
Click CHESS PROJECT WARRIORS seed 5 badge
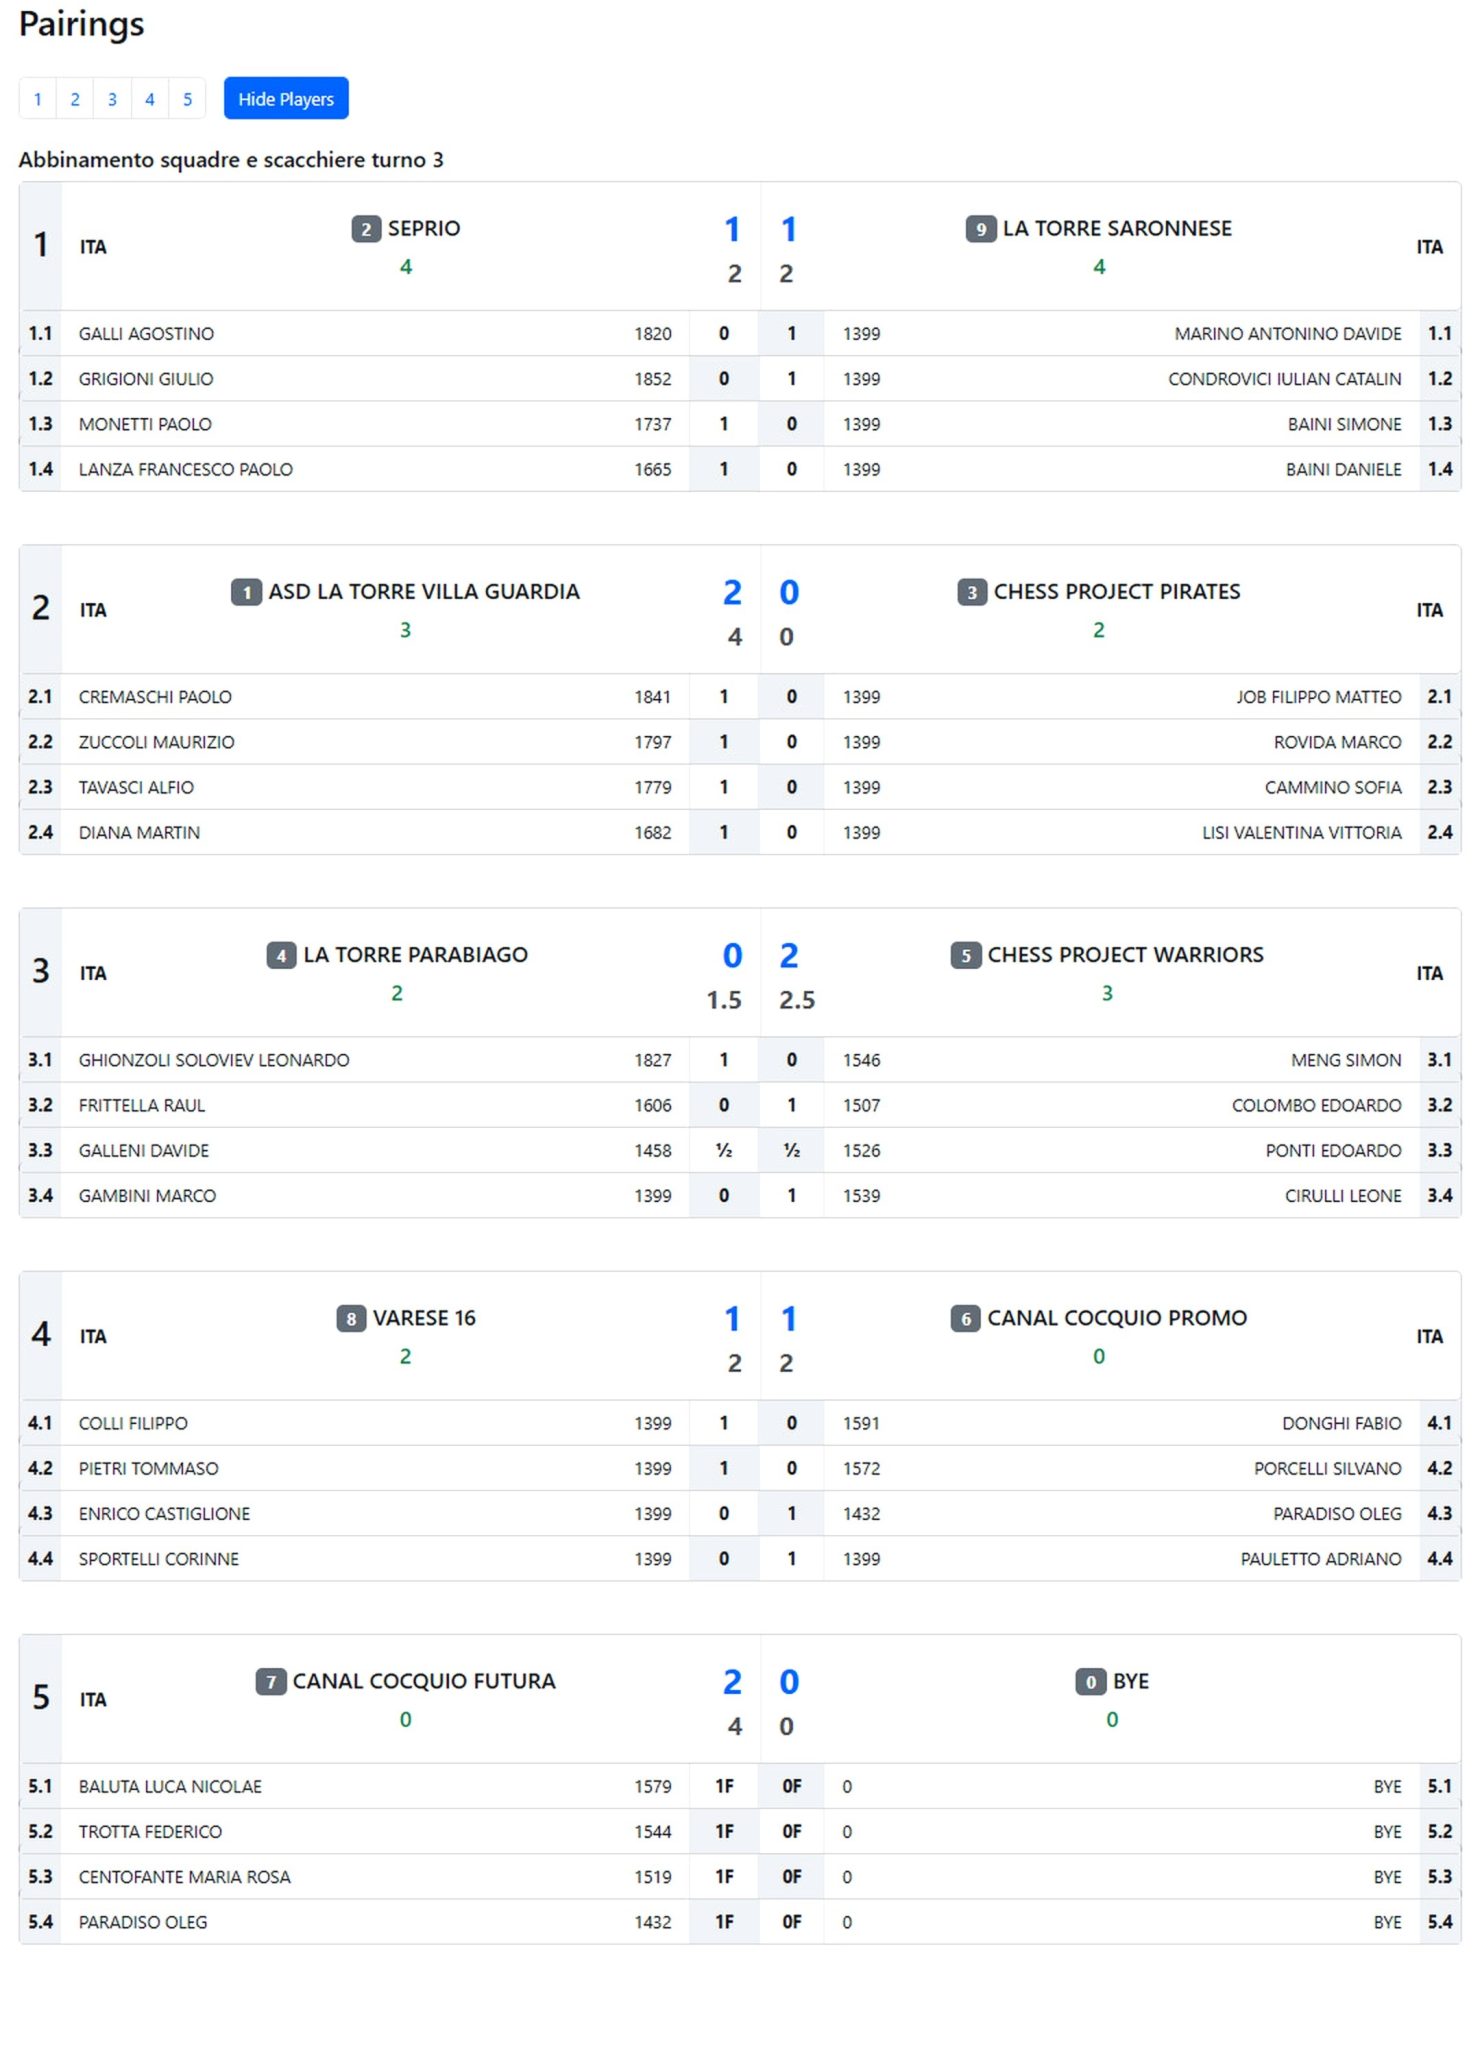tap(965, 955)
